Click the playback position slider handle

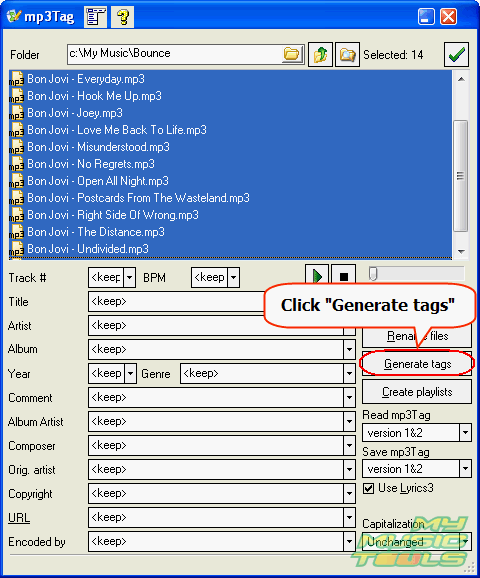tap(373, 274)
